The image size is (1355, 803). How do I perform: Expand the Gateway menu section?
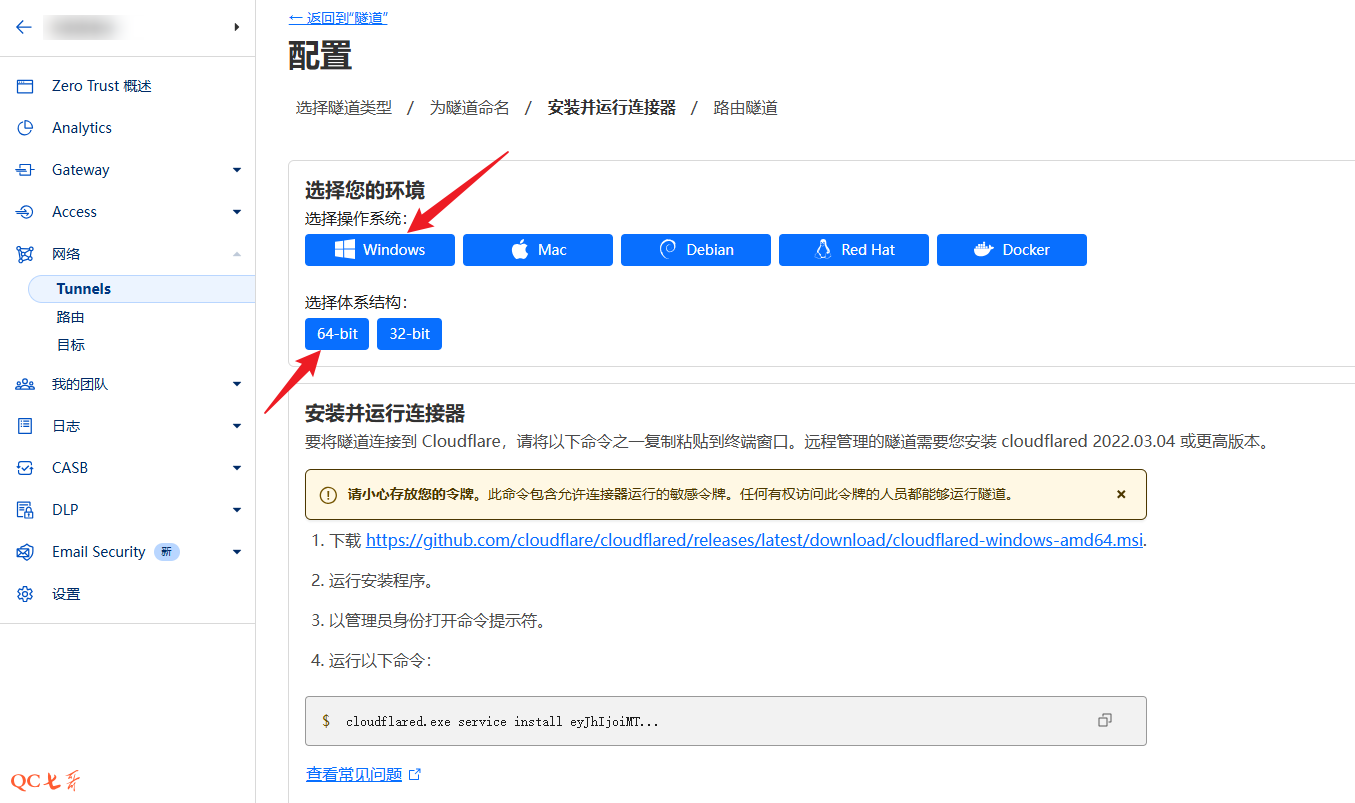[x=237, y=170]
